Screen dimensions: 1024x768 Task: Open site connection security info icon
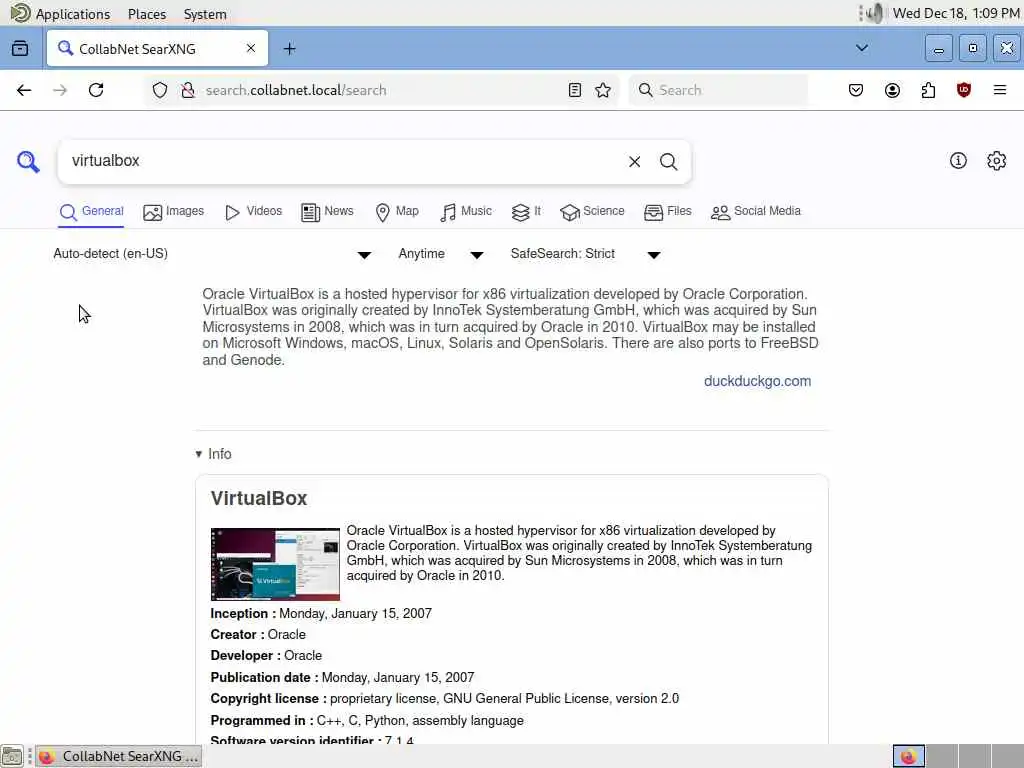coord(188,90)
